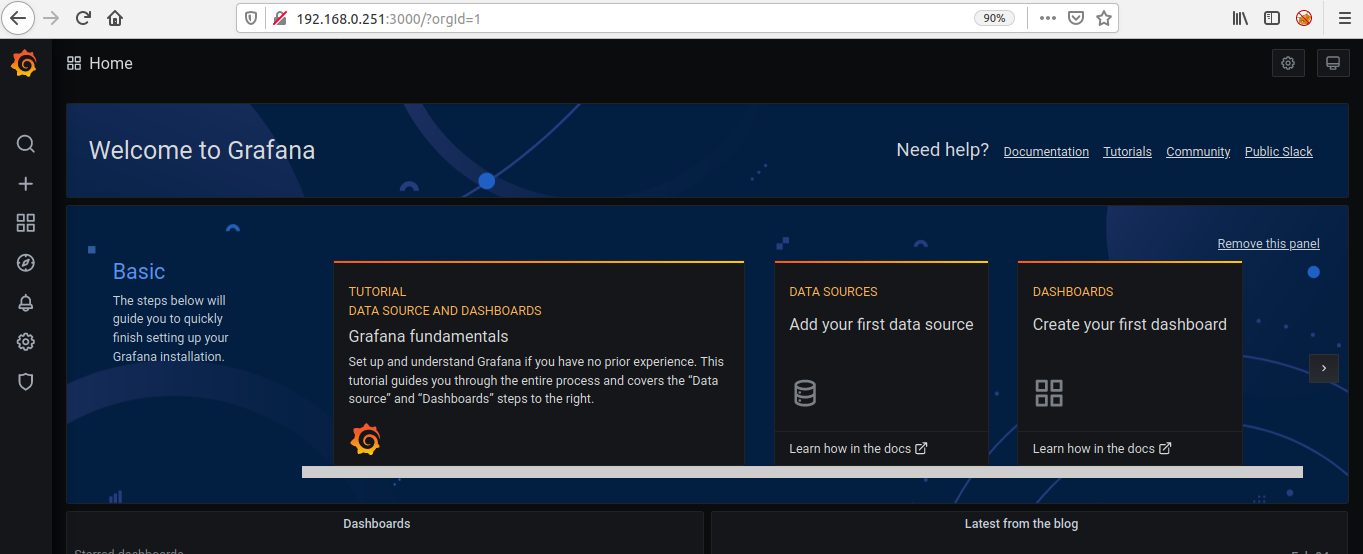Open the Alerting bell icon
Screen dimensions: 1363x554
click(26, 302)
